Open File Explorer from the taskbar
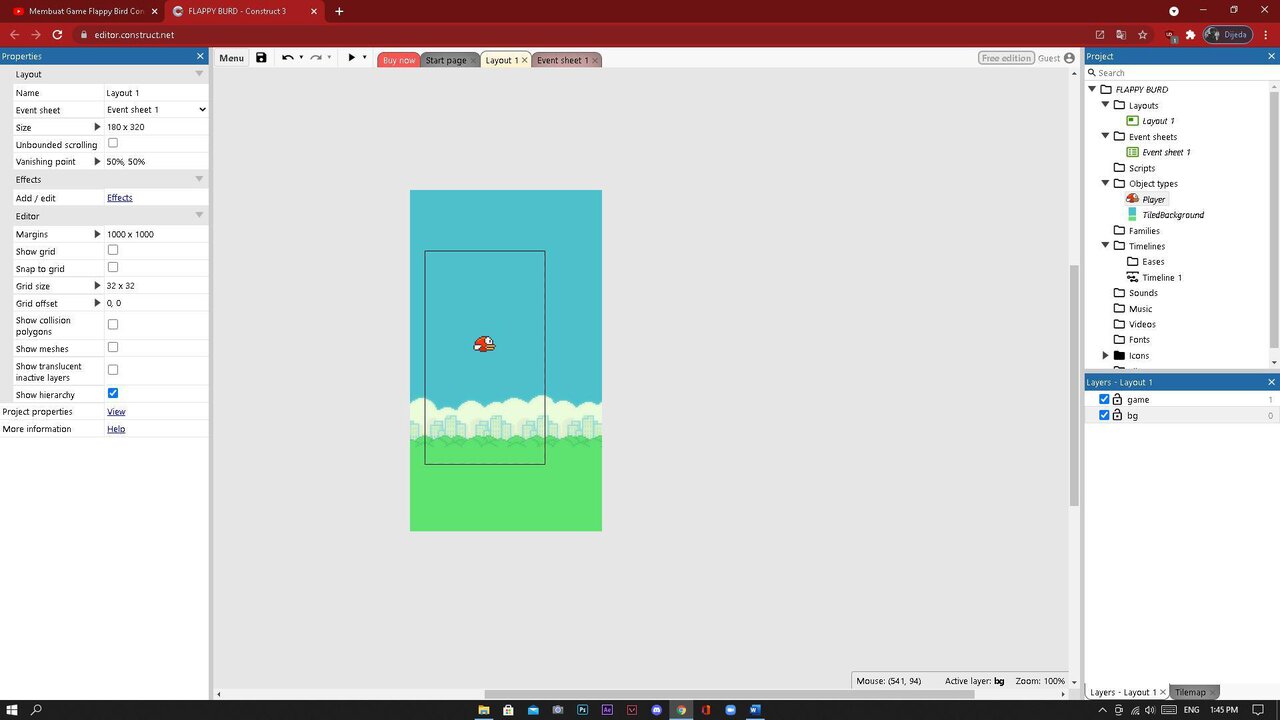 point(484,710)
